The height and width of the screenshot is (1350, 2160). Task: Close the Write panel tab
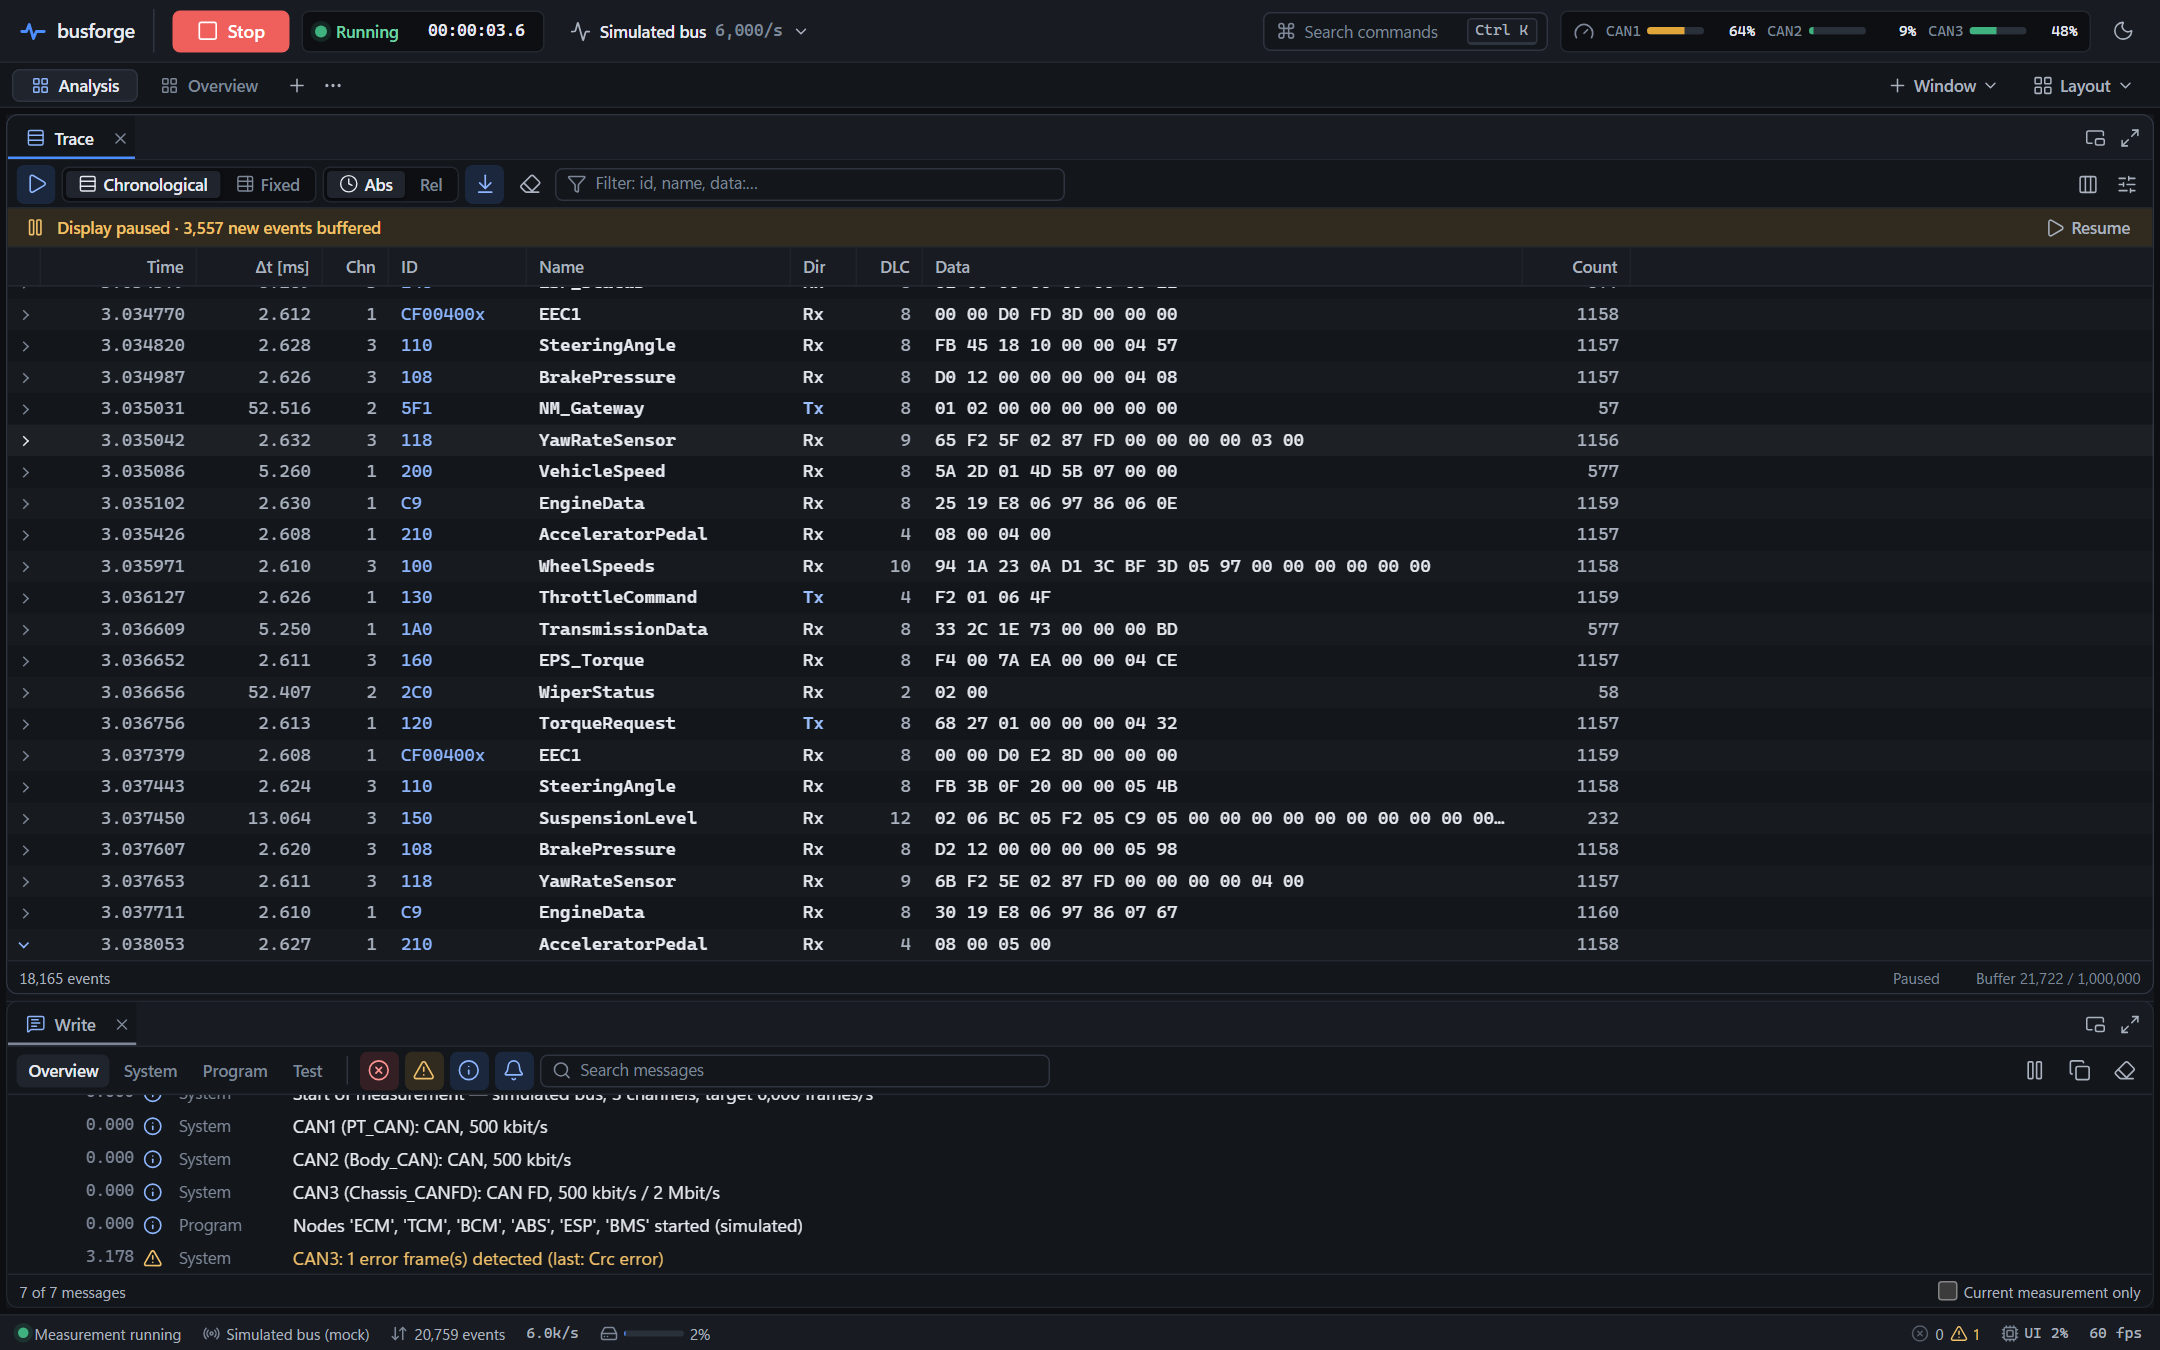click(x=122, y=1024)
